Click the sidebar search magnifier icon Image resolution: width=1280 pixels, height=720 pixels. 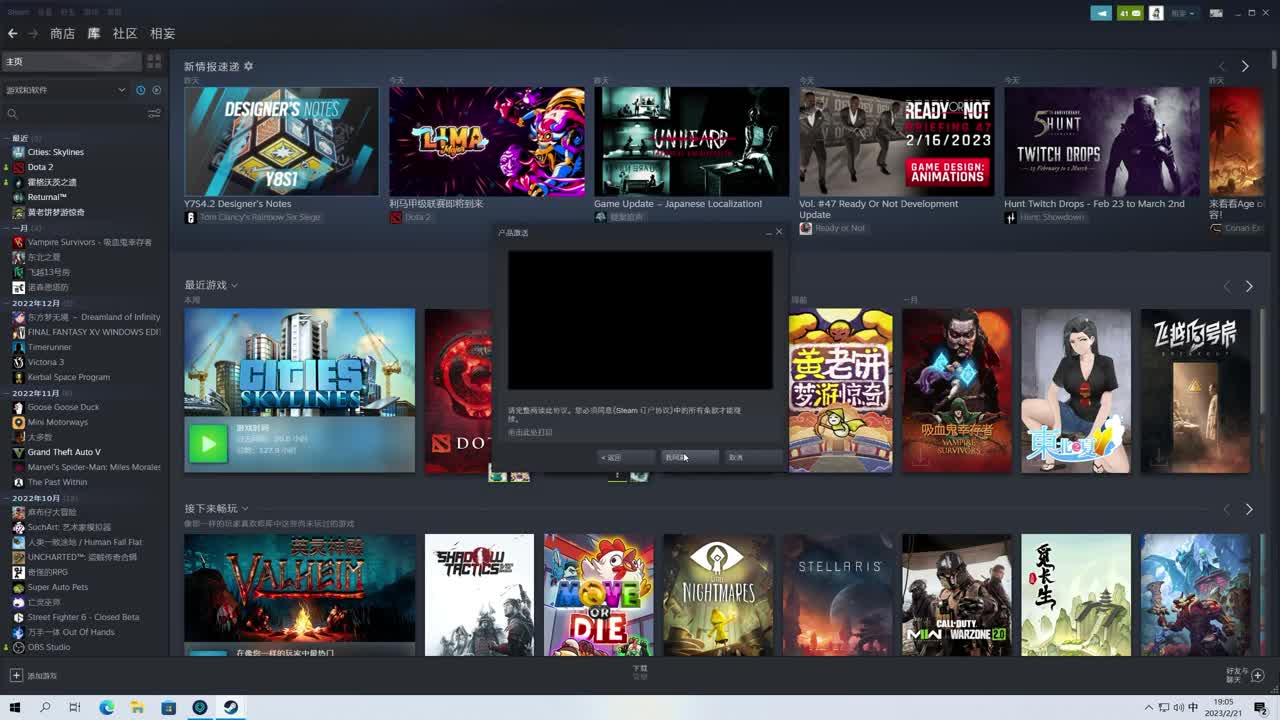pos(13,114)
